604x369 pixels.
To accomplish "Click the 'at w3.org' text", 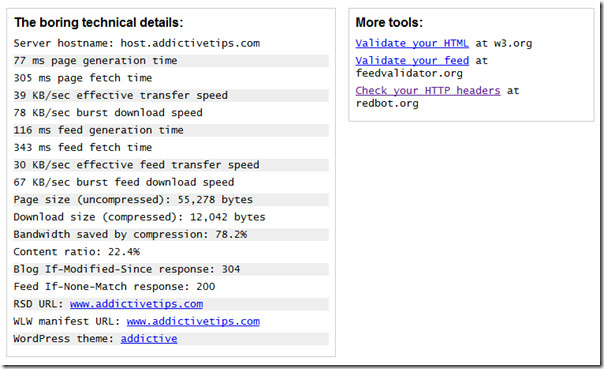I will 503,43.
